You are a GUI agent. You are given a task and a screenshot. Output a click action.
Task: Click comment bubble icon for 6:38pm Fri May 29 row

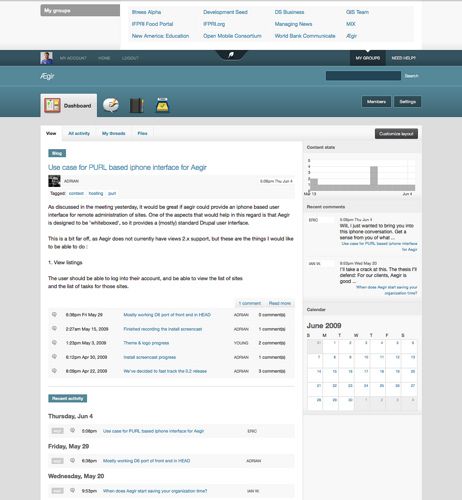pos(54,314)
